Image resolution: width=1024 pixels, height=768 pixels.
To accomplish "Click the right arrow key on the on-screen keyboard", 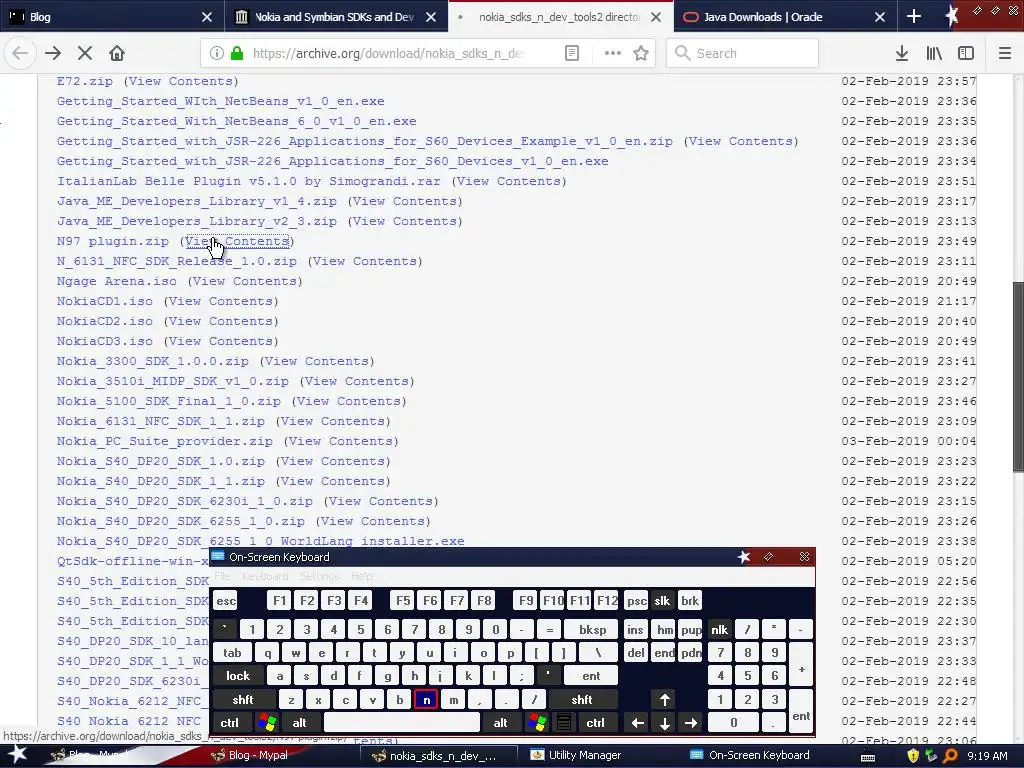I will 691,723.
